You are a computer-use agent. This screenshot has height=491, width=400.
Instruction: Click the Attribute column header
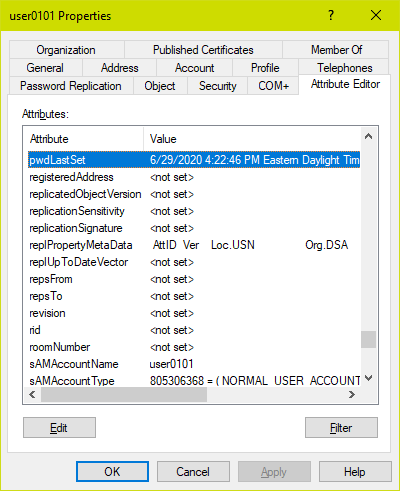coord(86,139)
